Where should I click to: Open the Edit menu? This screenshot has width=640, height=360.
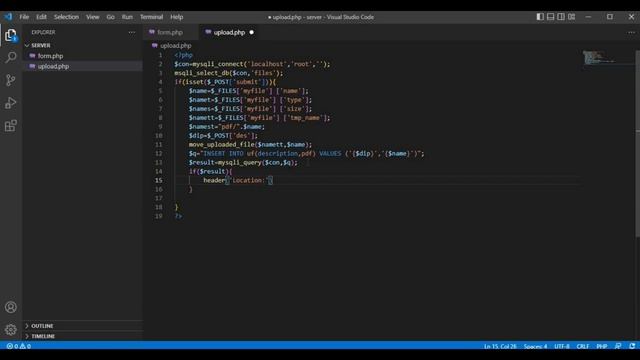tap(41, 17)
